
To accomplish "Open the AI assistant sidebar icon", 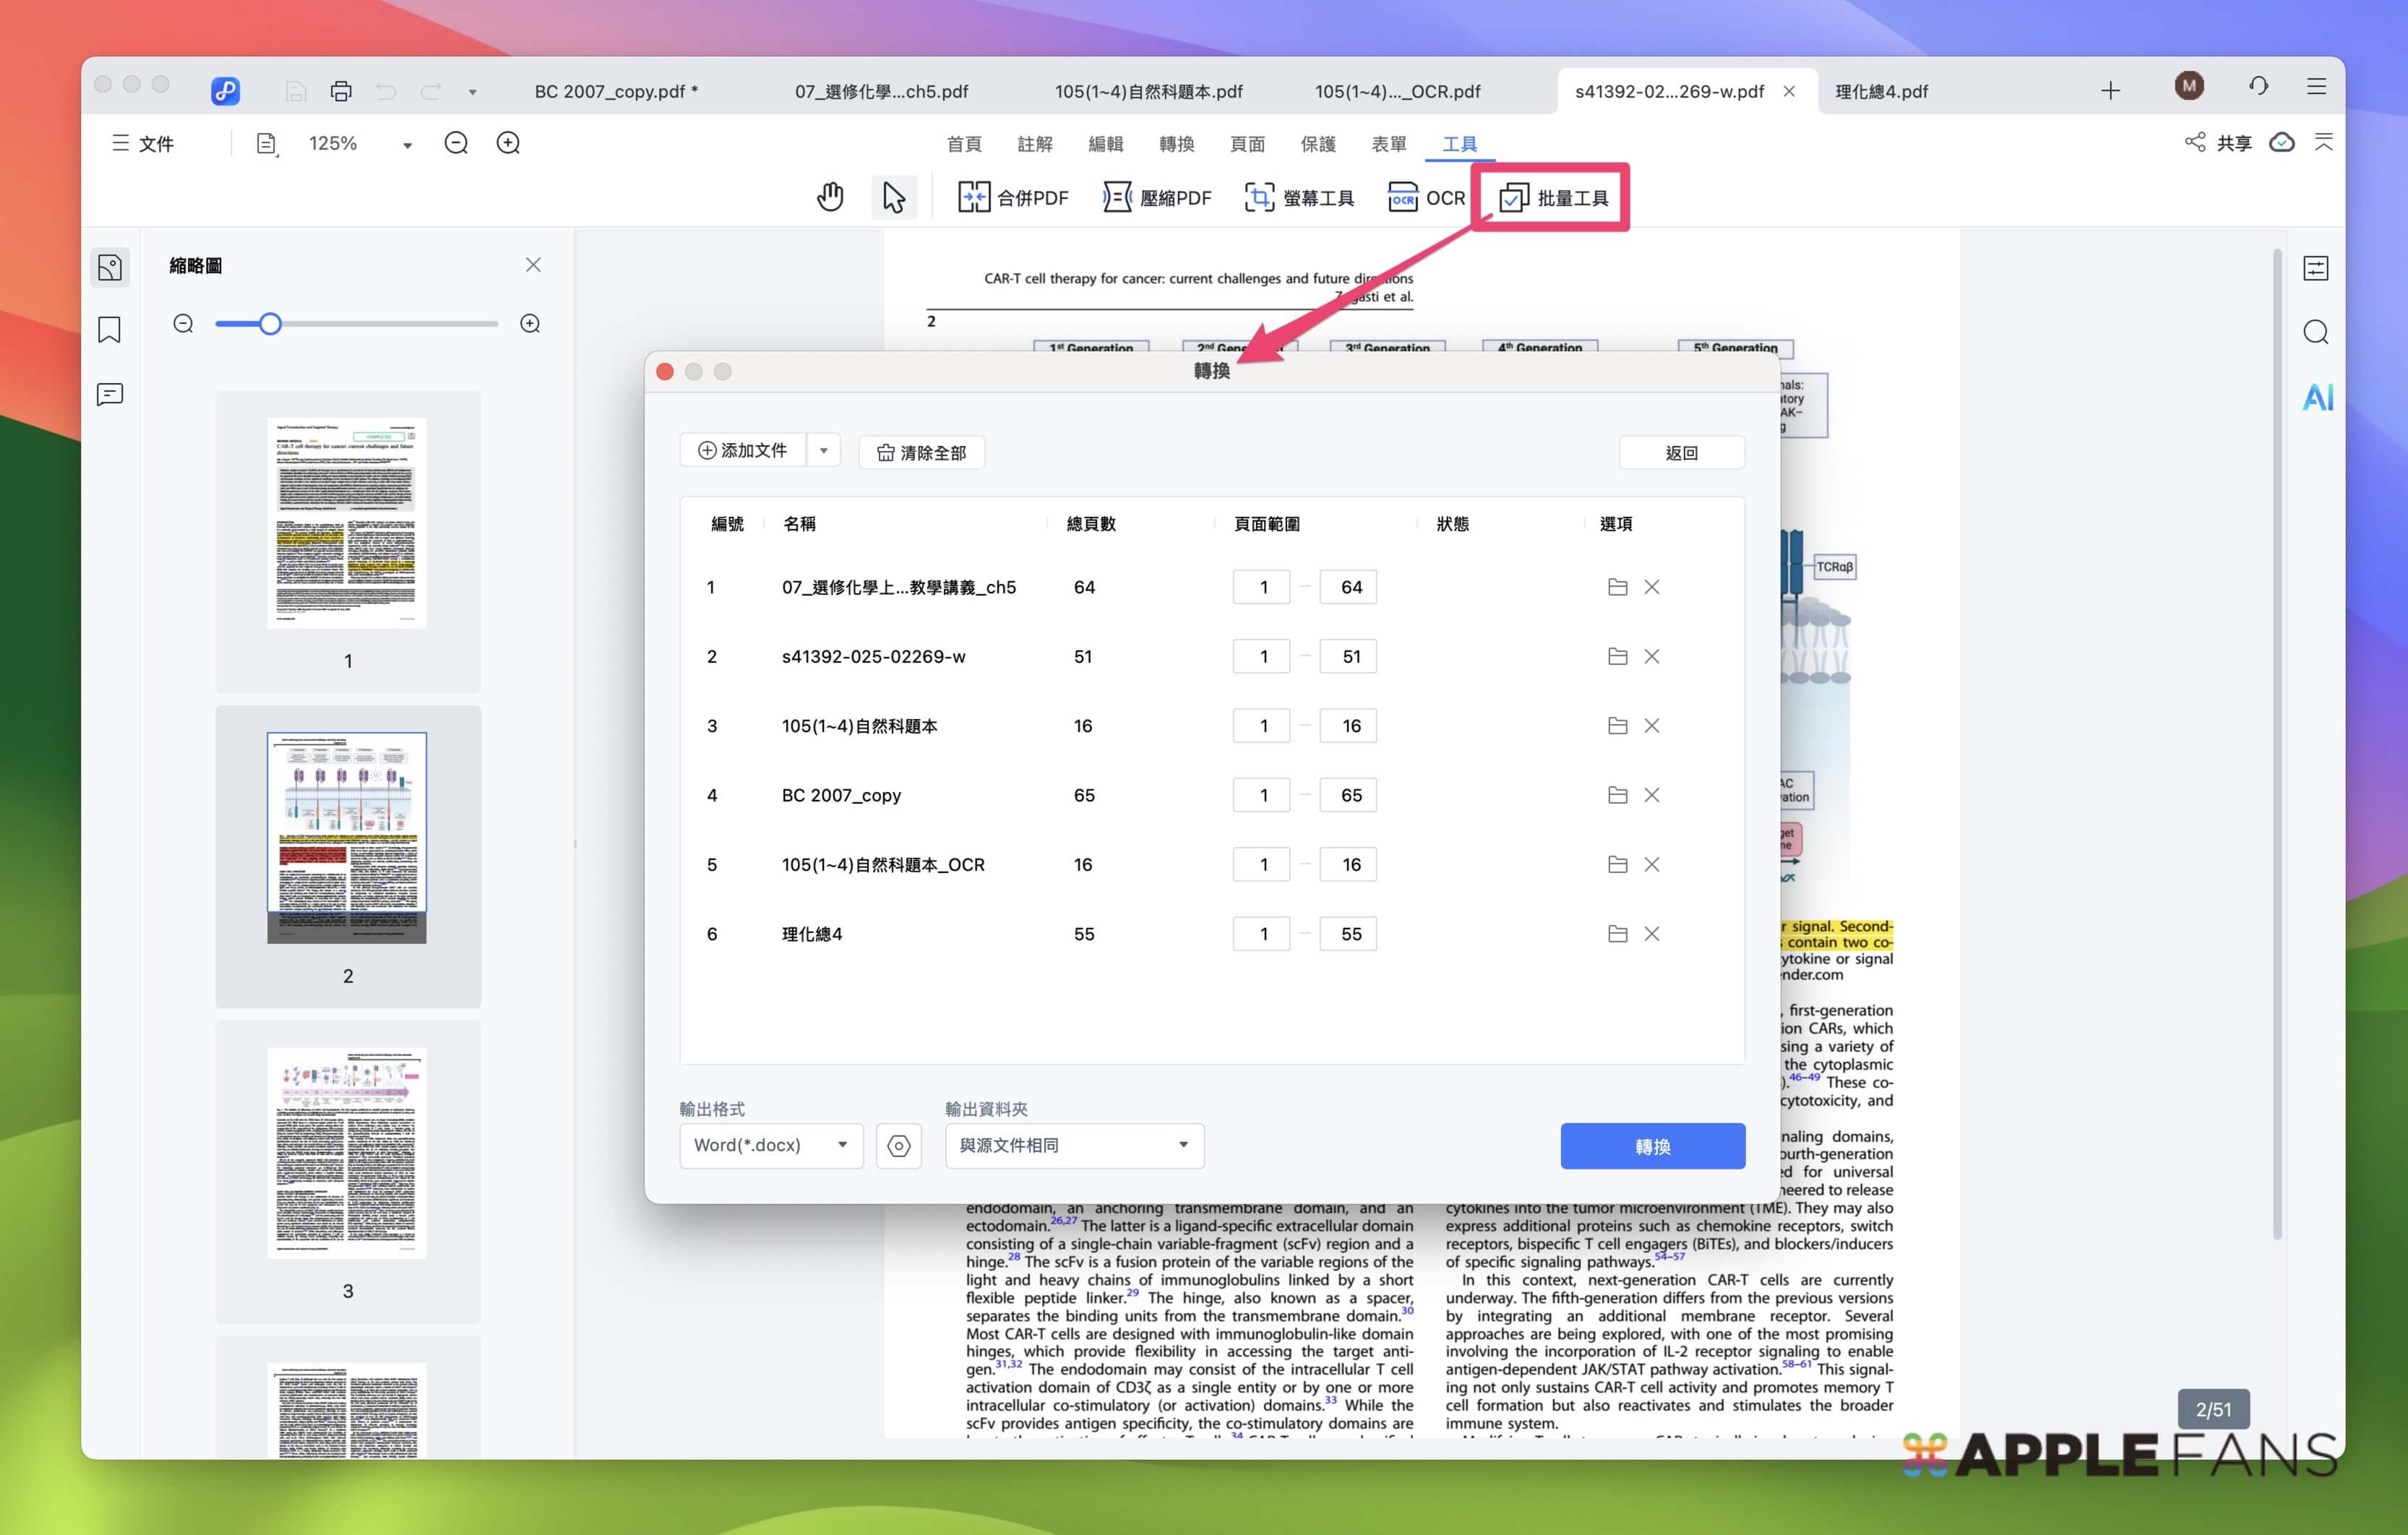I will click(2316, 397).
